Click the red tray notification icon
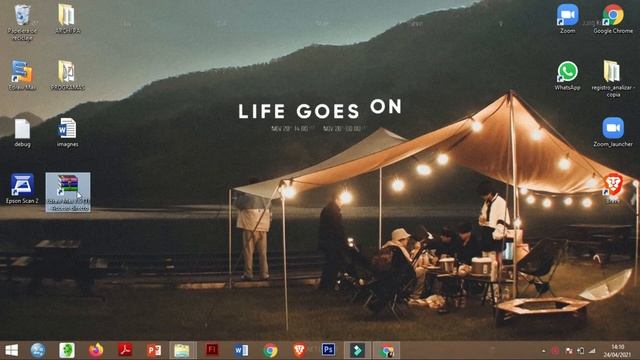Screen dimensions: 640x360 click(556, 351)
